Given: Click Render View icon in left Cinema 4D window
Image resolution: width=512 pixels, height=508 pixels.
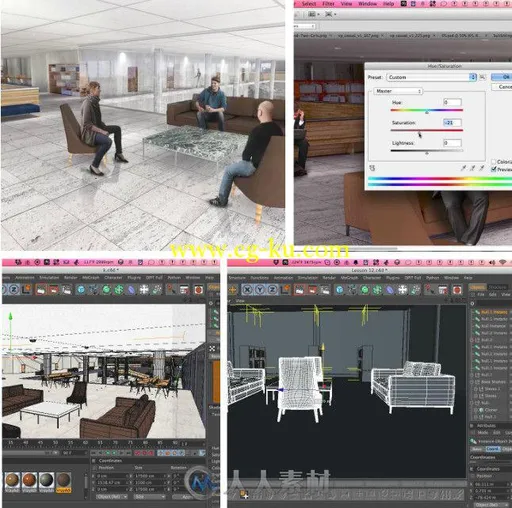Looking at the screenshot, I should (41, 290).
